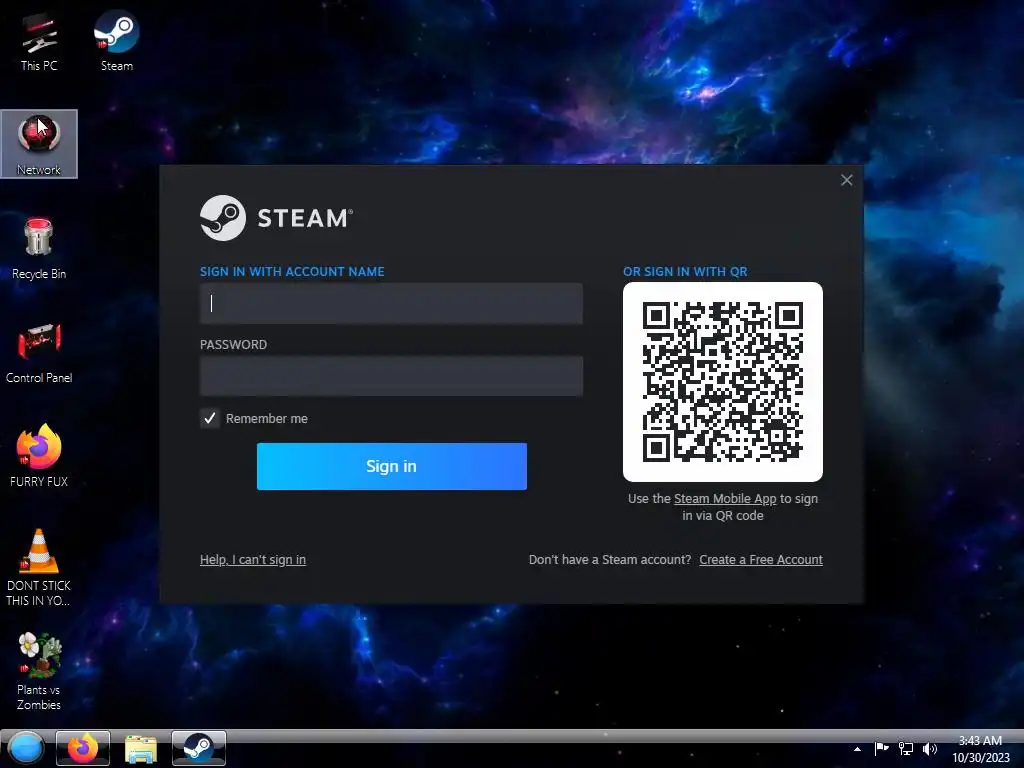Close the Steam sign-in dialog

pos(846,180)
